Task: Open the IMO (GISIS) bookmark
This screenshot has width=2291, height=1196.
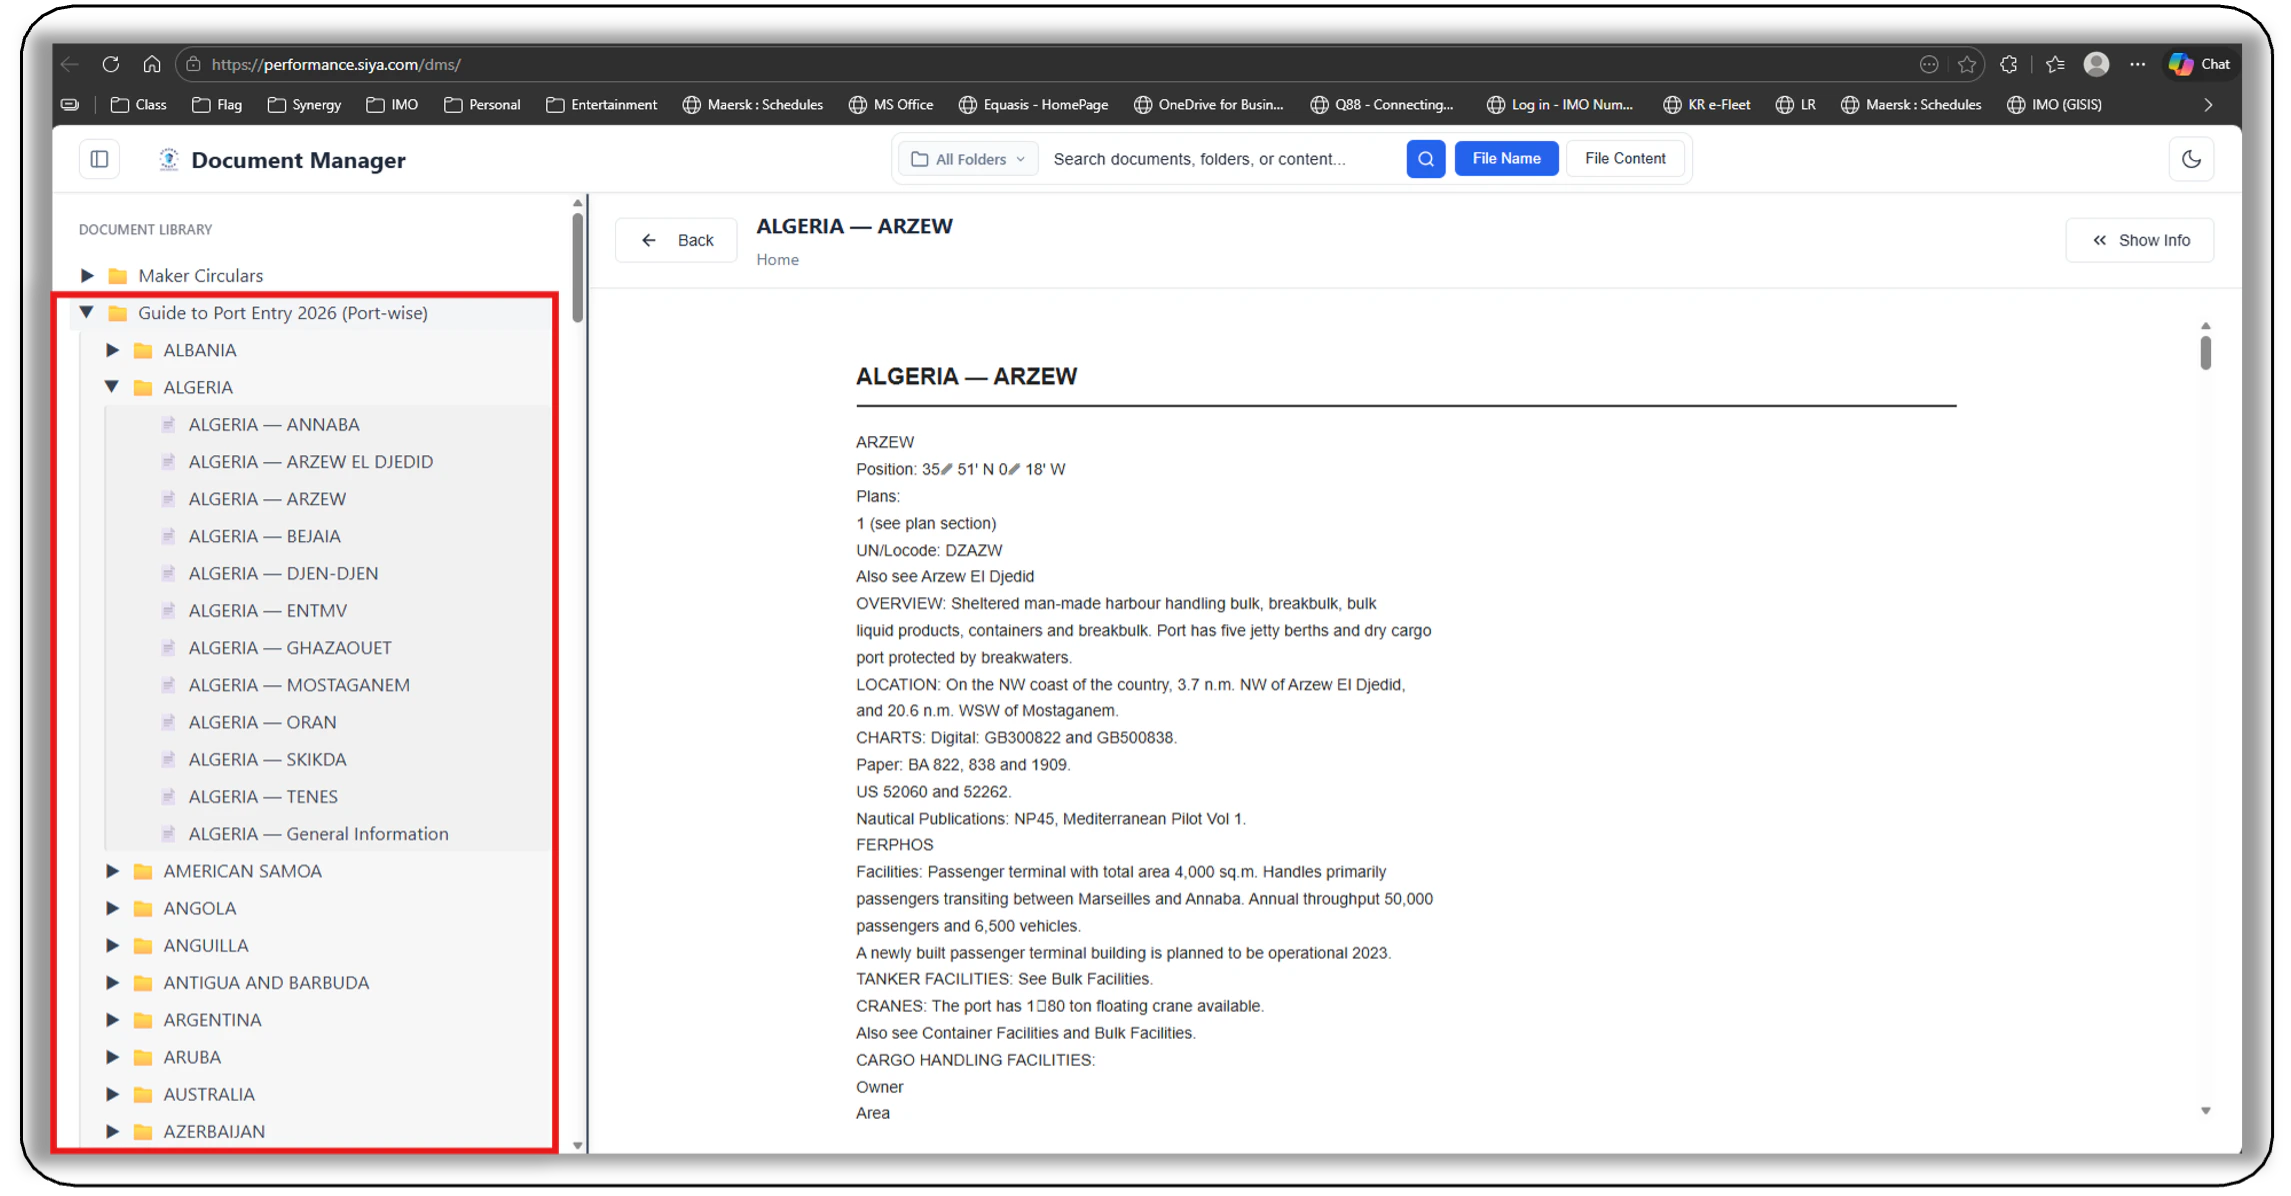Action: (2055, 105)
